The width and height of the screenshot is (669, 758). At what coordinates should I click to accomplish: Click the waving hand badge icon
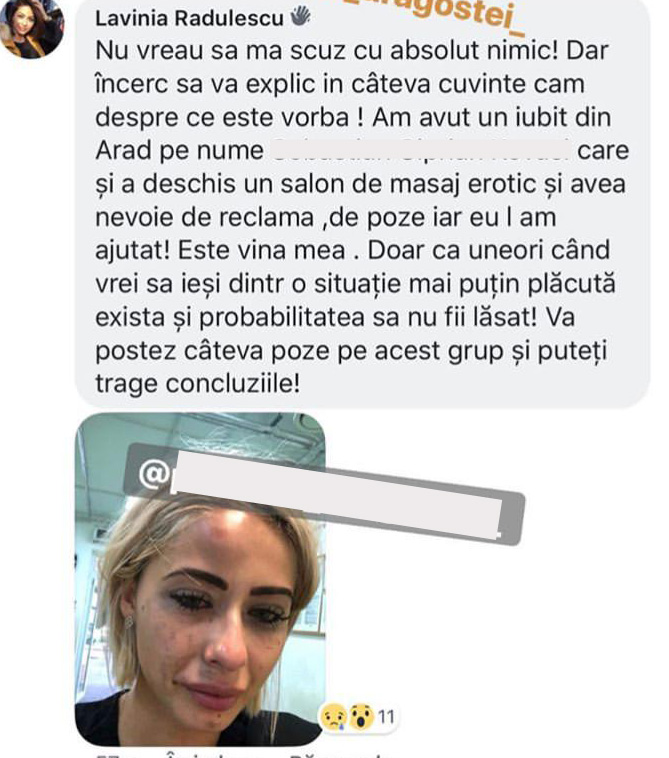(x=300, y=17)
